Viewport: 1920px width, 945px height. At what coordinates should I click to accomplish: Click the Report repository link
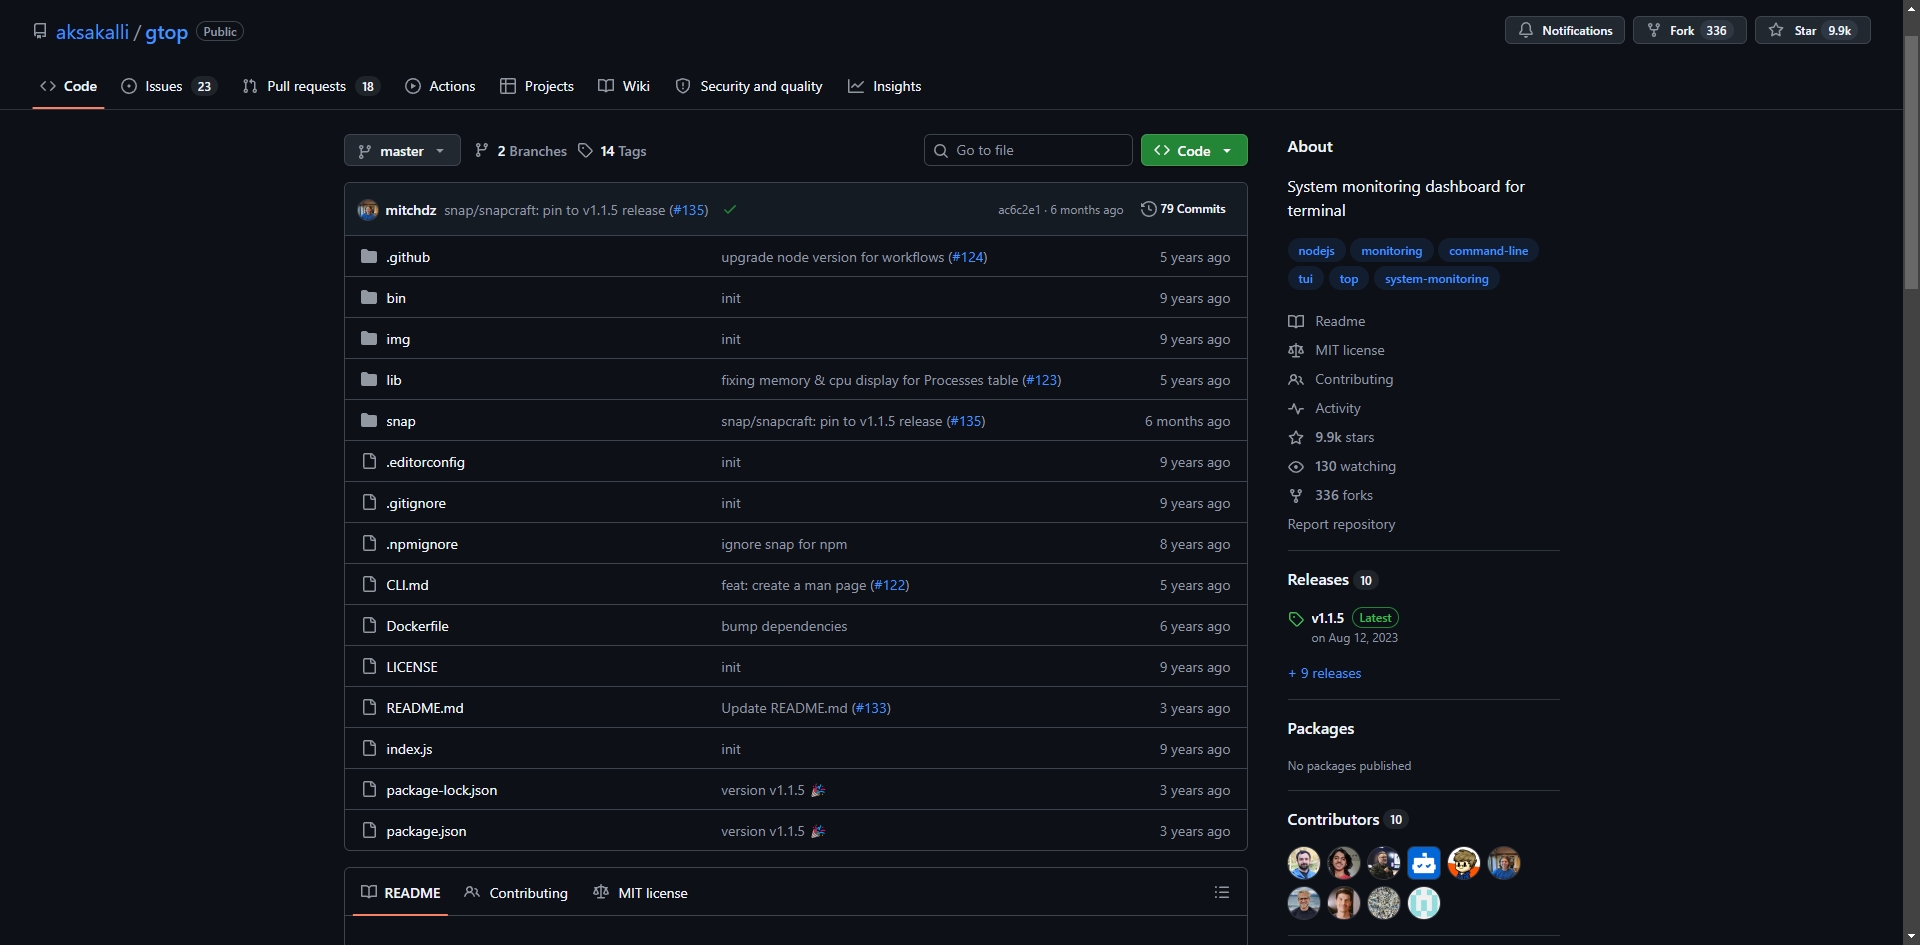coord(1341,525)
